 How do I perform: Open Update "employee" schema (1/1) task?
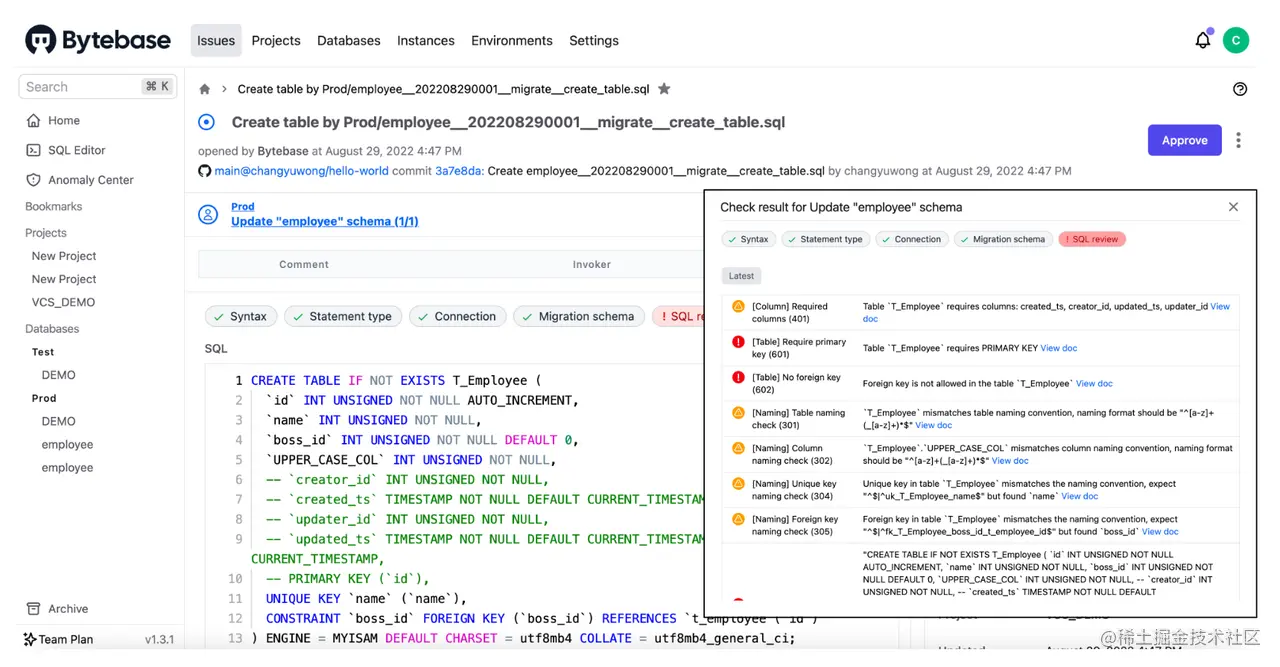(x=325, y=221)
